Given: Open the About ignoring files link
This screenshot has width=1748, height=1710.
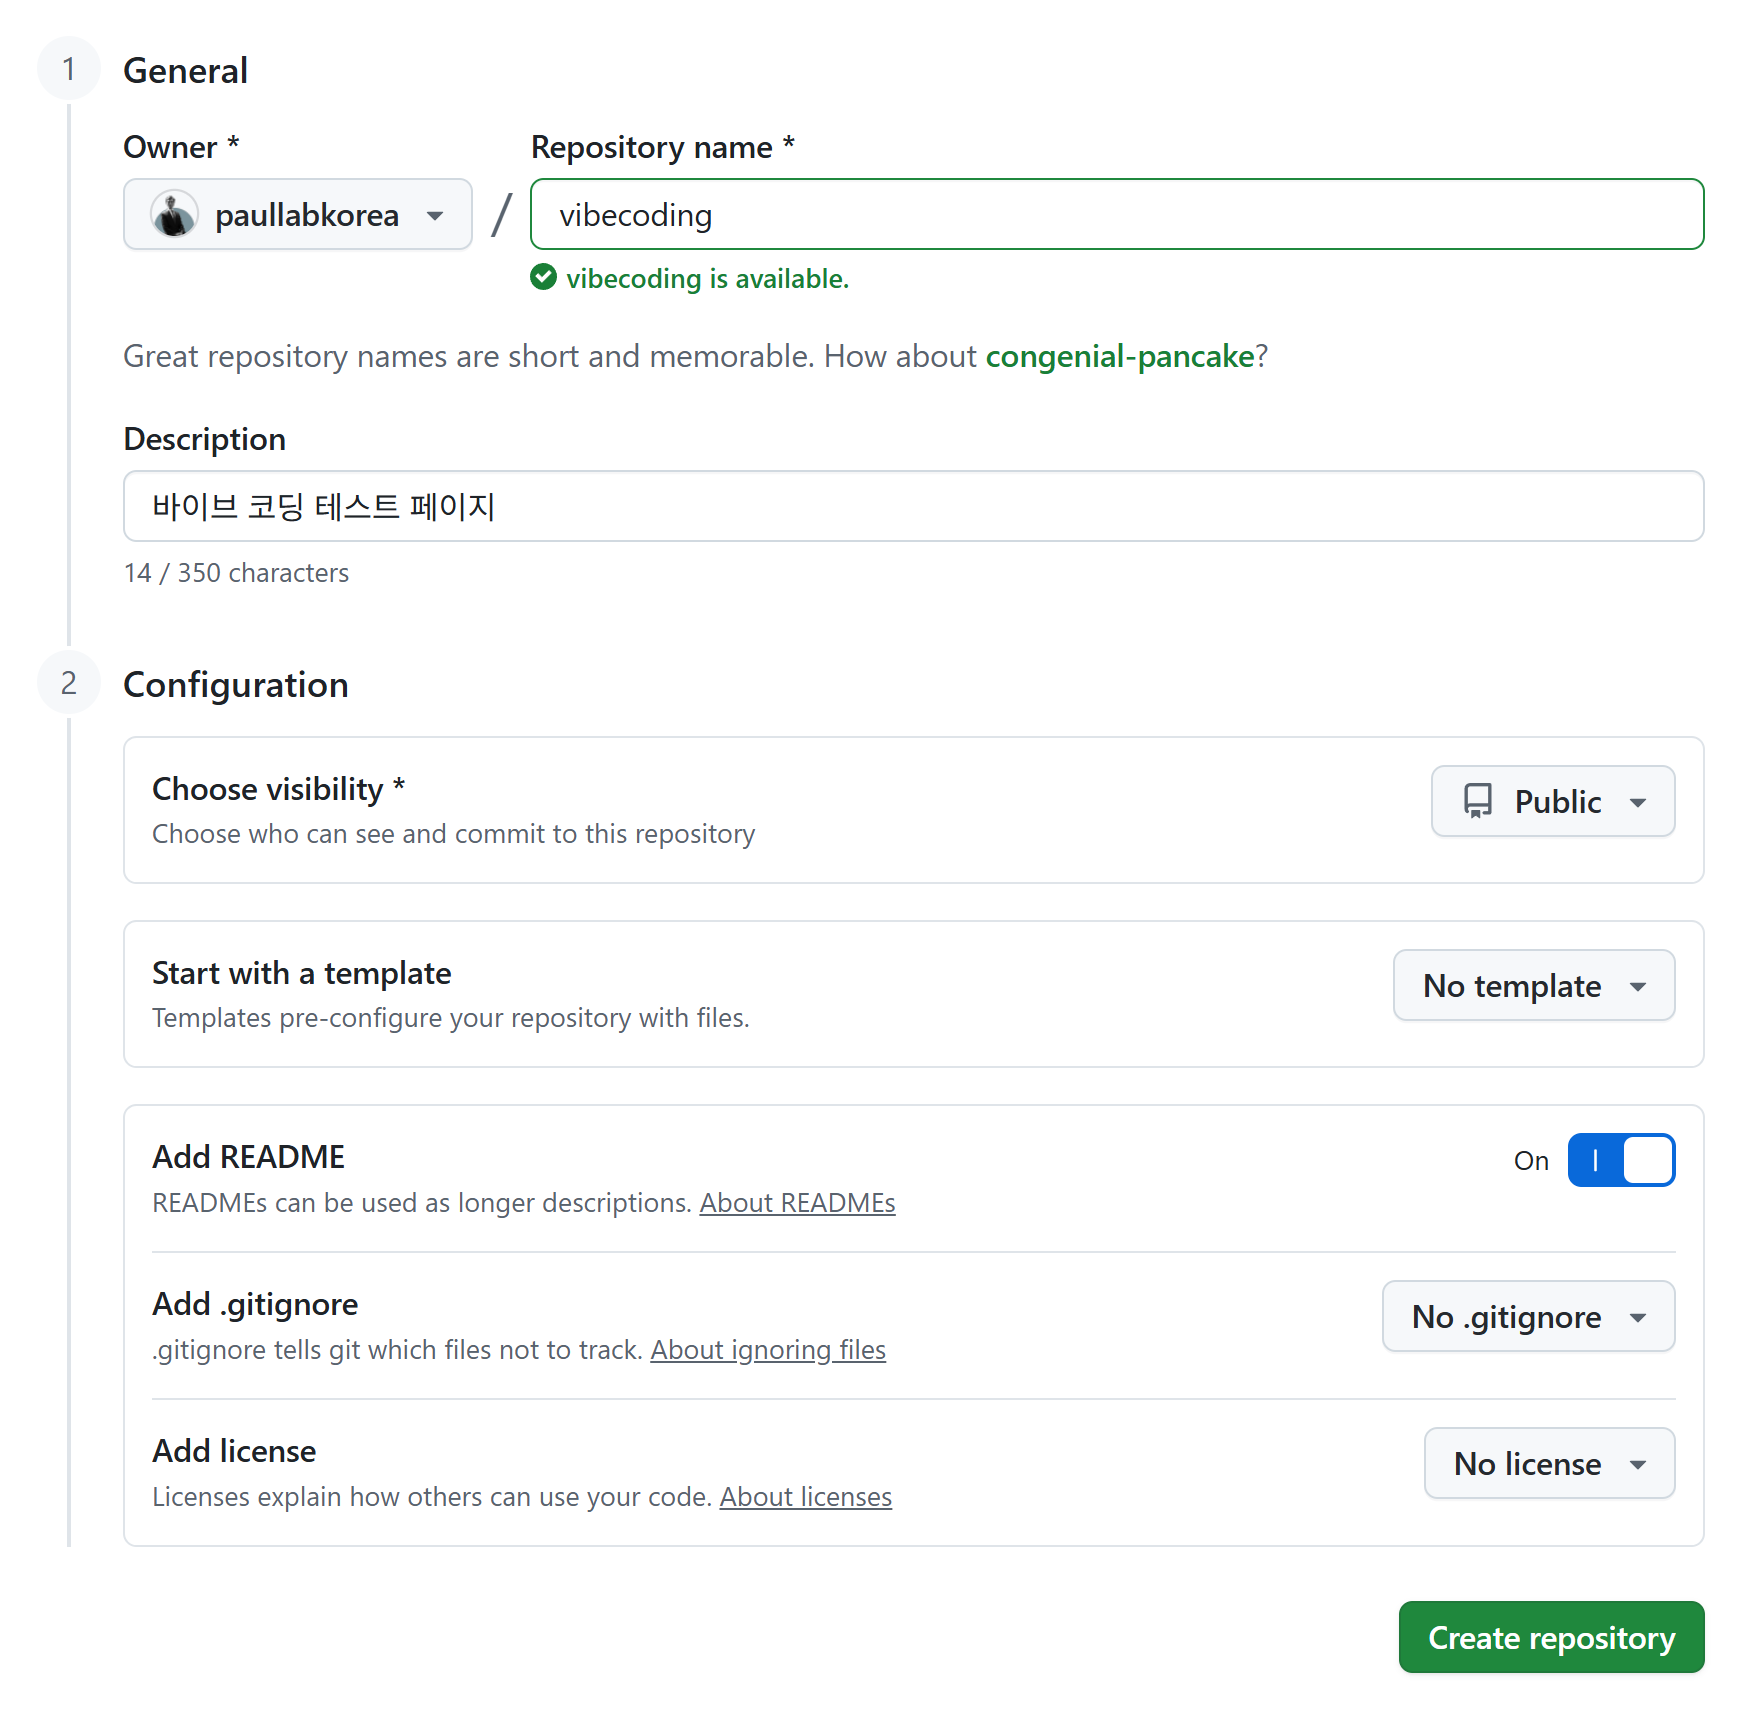Looking at the screenshot, I should [x=767, y=1349].
